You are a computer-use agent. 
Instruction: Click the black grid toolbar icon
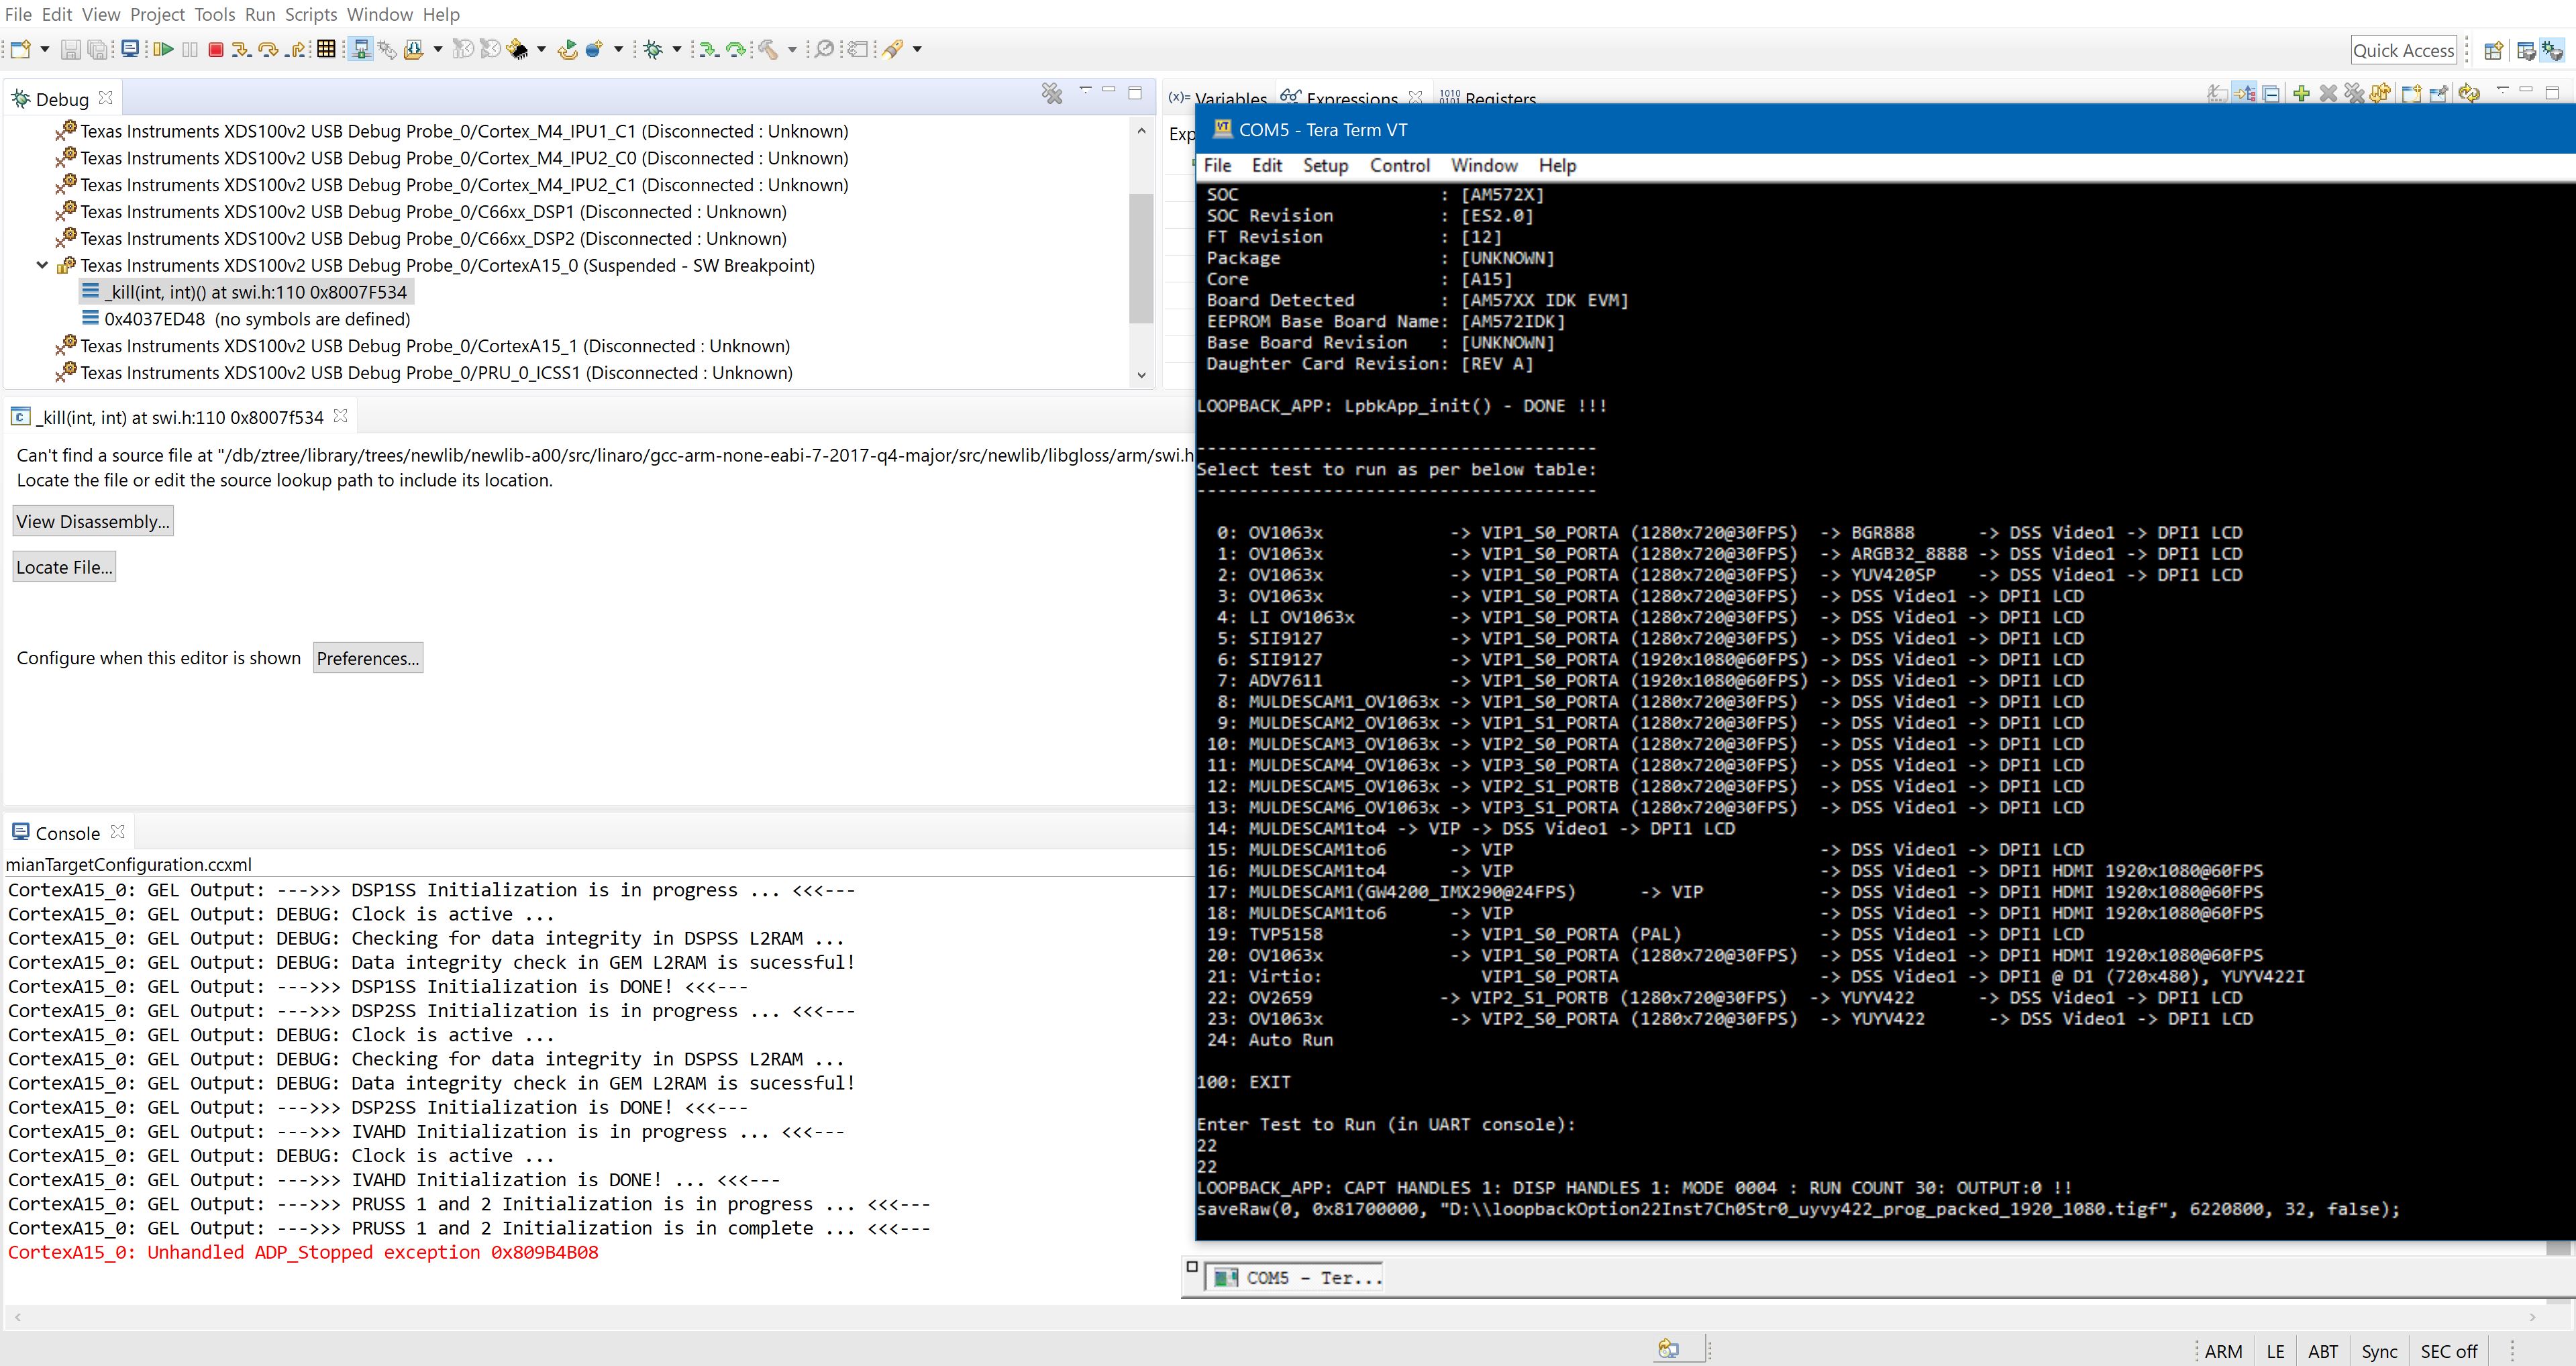point(326,49)
